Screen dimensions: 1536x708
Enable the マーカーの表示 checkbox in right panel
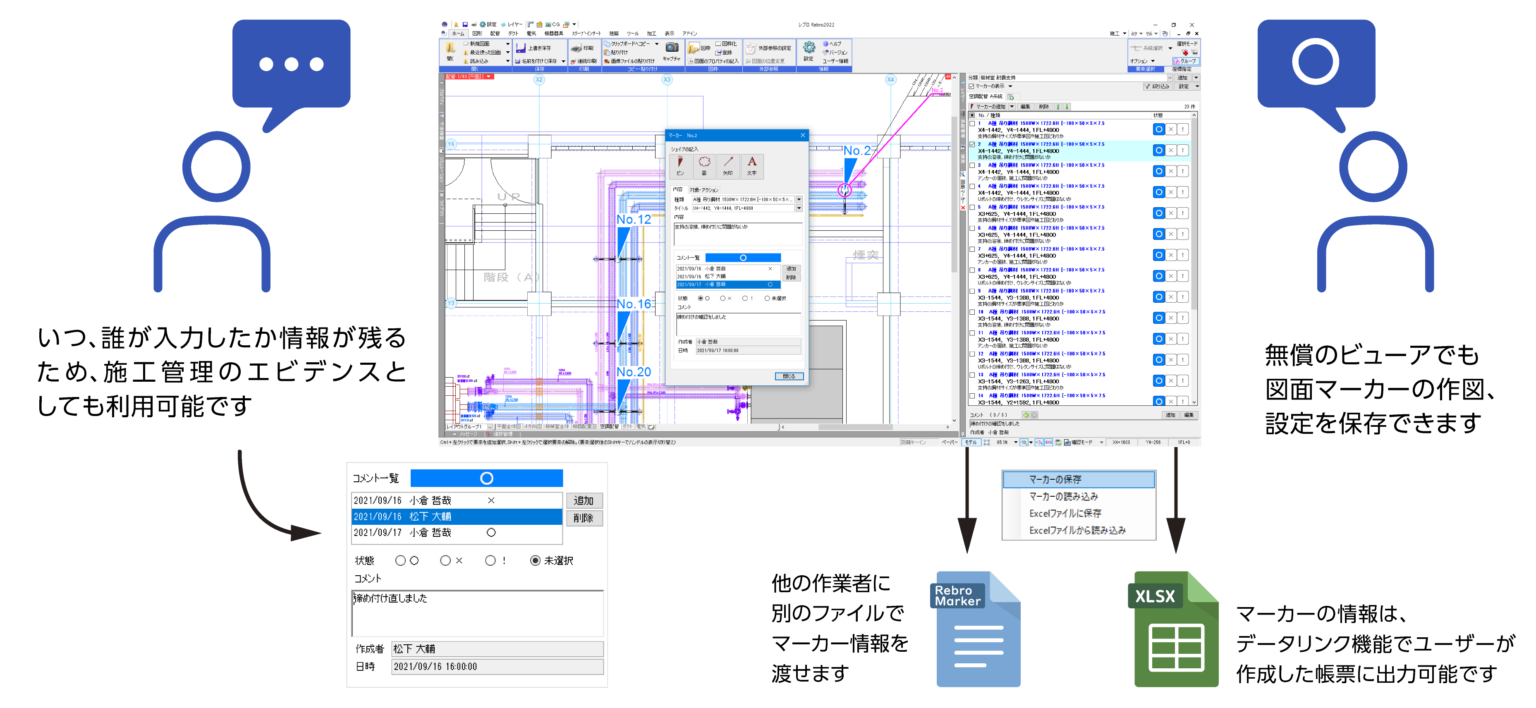coord(971,86)
